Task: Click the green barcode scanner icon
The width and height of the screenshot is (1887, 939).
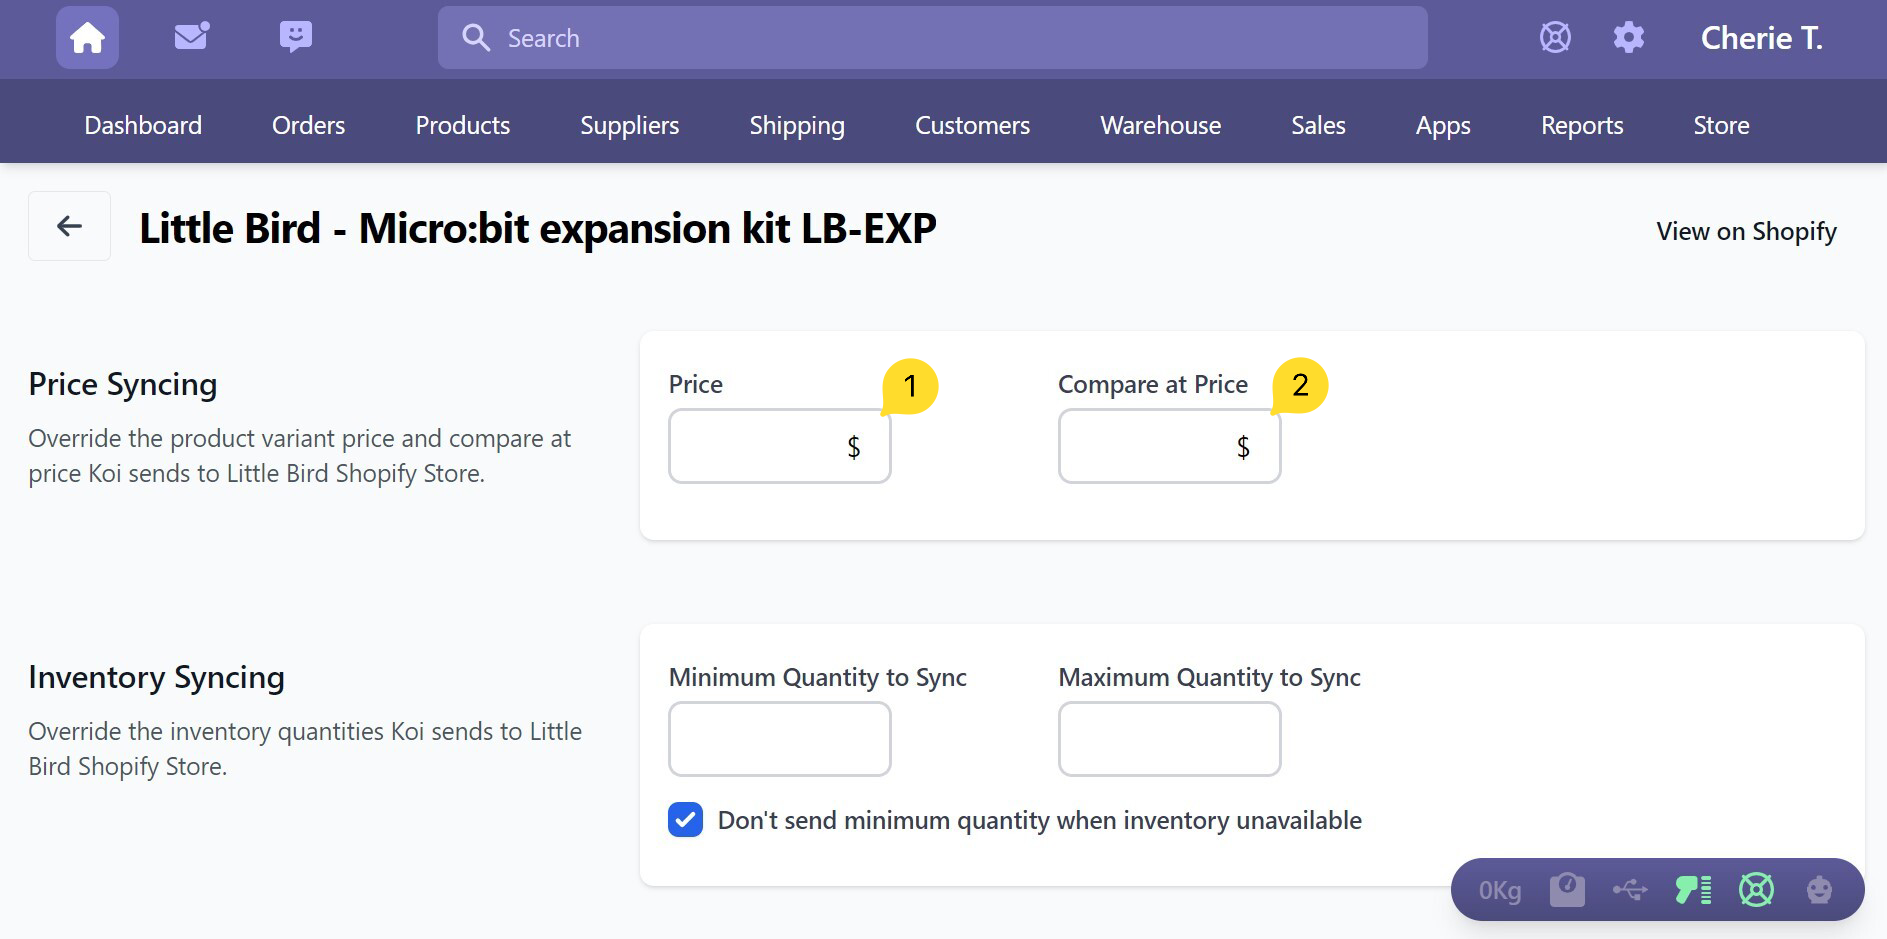Action: (1693, 889)
